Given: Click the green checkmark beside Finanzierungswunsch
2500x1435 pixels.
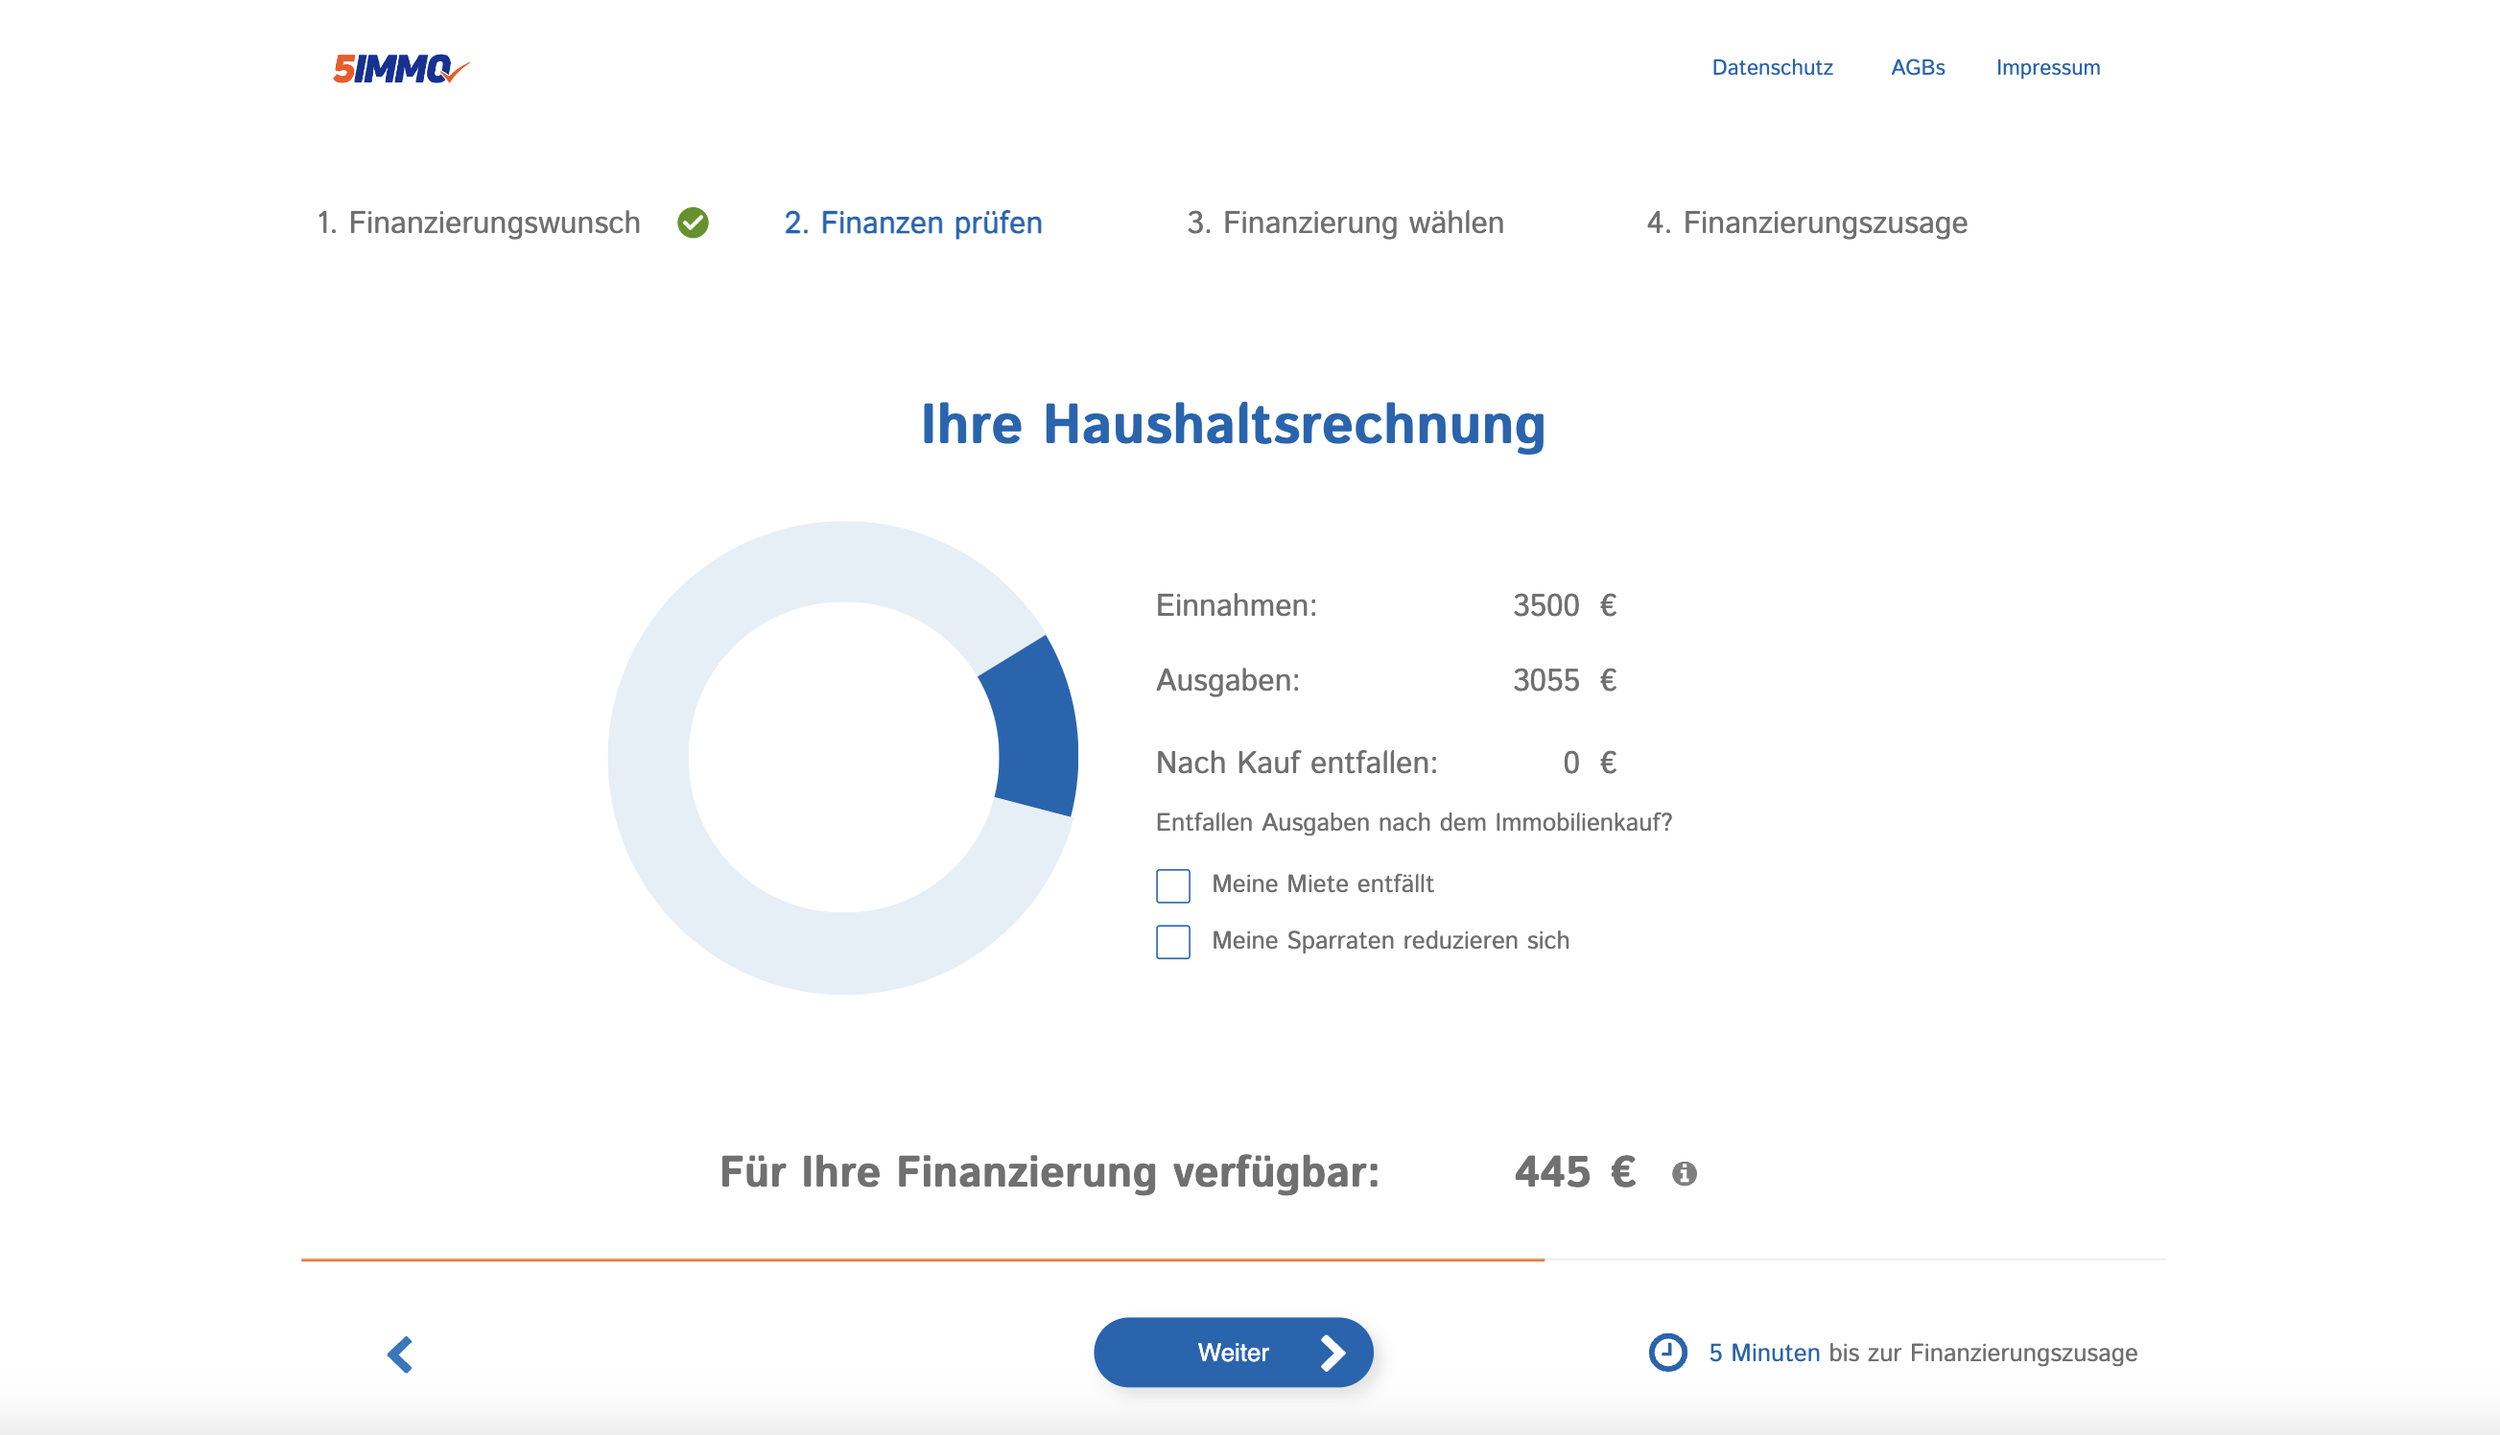Looking at the screenshot, I should (693, 222).
